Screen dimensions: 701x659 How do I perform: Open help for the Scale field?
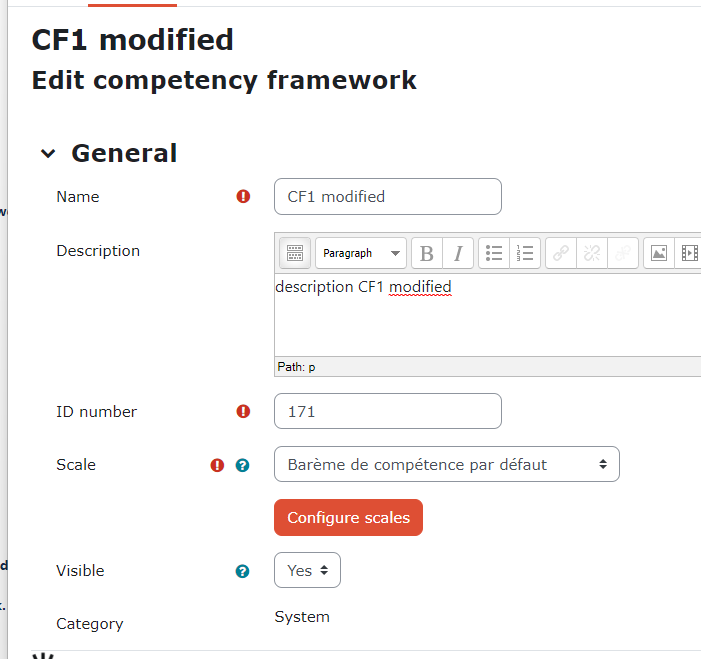pos(242,465)
